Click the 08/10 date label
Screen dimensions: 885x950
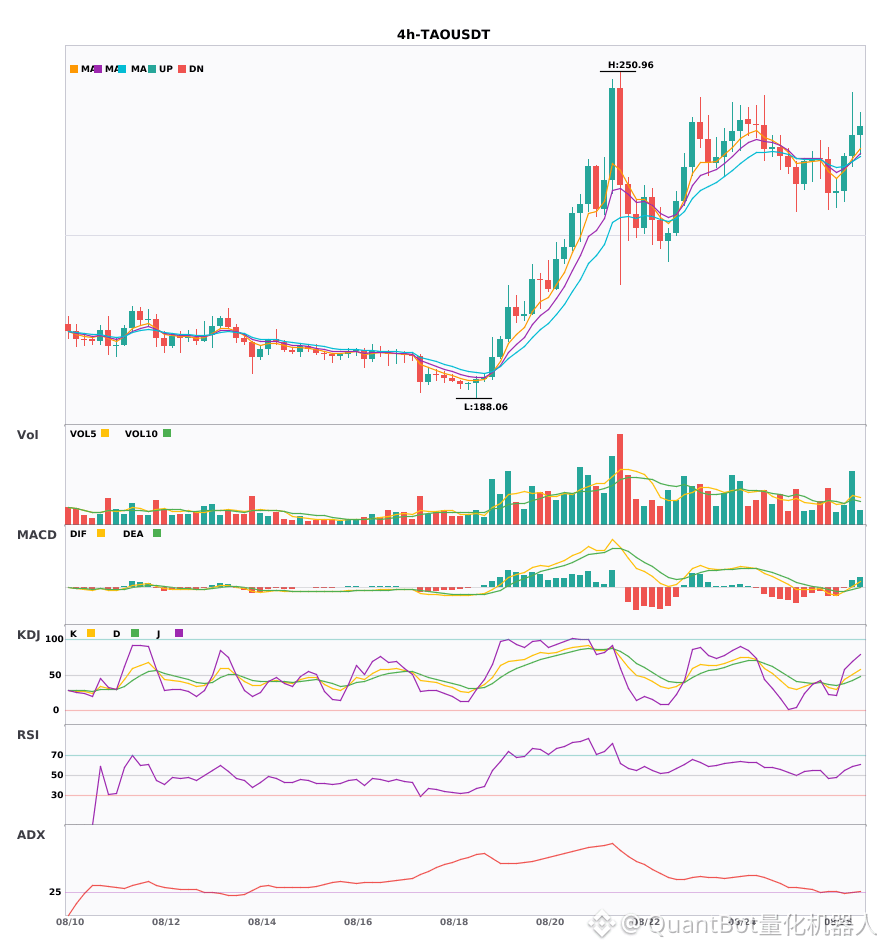[x=70, y=922]
